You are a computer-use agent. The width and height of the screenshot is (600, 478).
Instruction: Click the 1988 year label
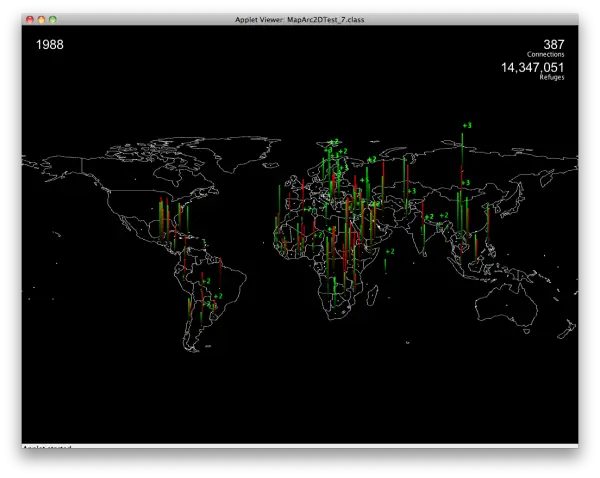pyautogui.click(x=50, y=45)
